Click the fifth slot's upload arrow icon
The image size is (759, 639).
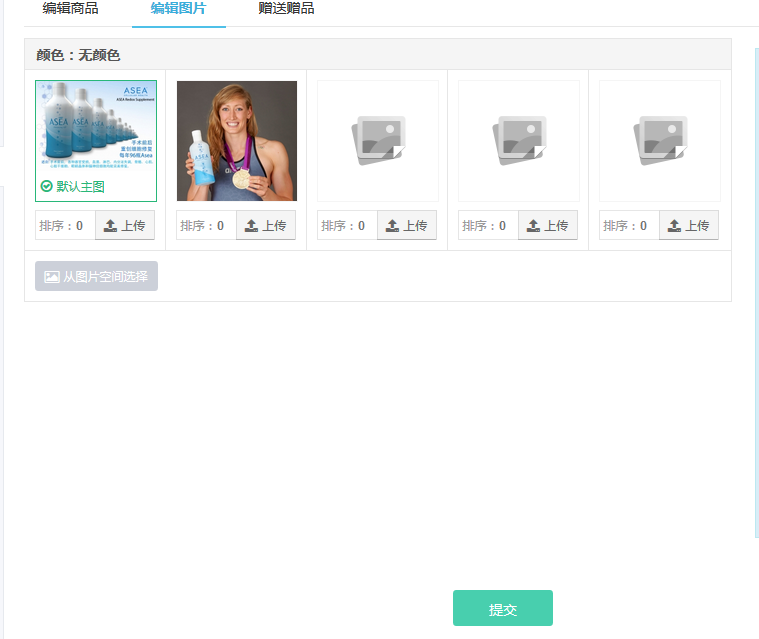click(x=674, y=226)
